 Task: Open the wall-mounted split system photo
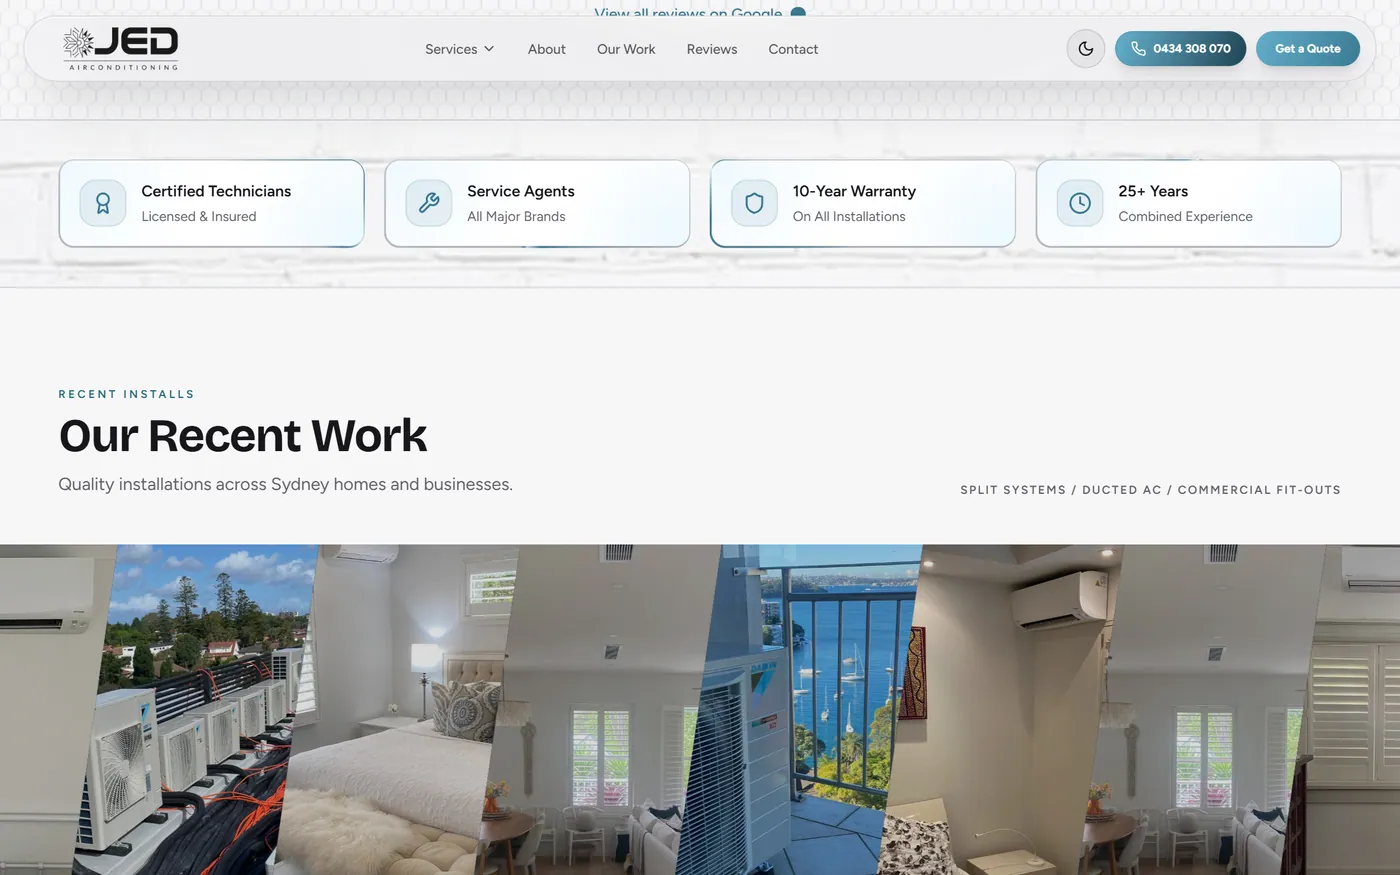pos(1000,710)
